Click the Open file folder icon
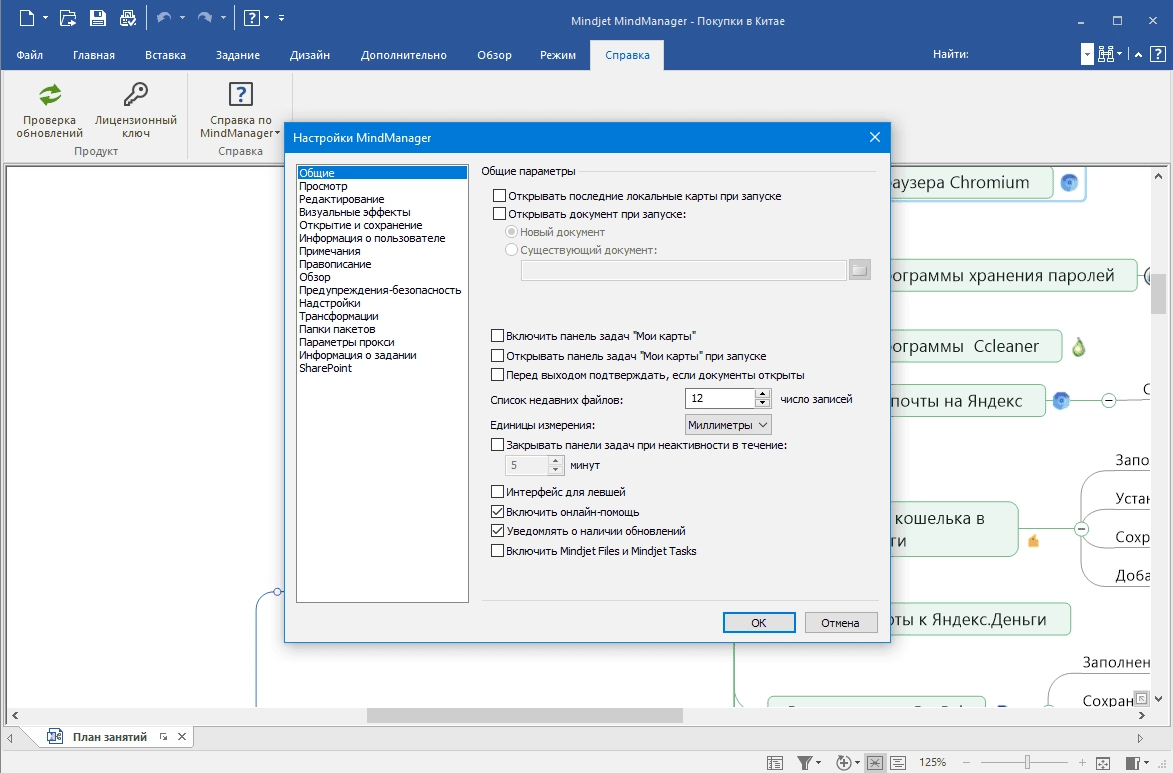The image size is (1173, 773). [67, 18]
